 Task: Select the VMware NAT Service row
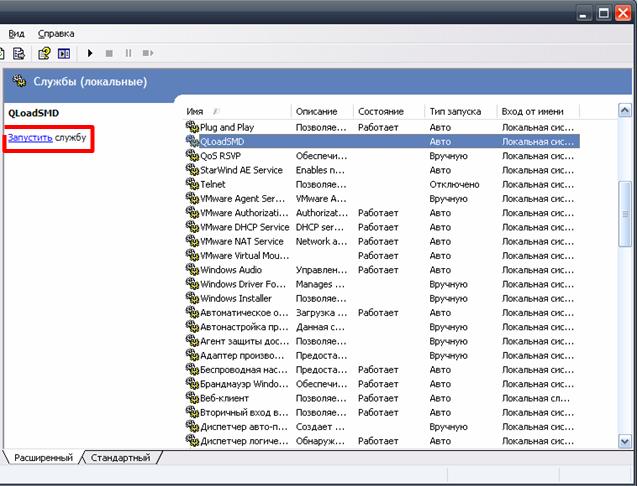[x=382, y=241]
